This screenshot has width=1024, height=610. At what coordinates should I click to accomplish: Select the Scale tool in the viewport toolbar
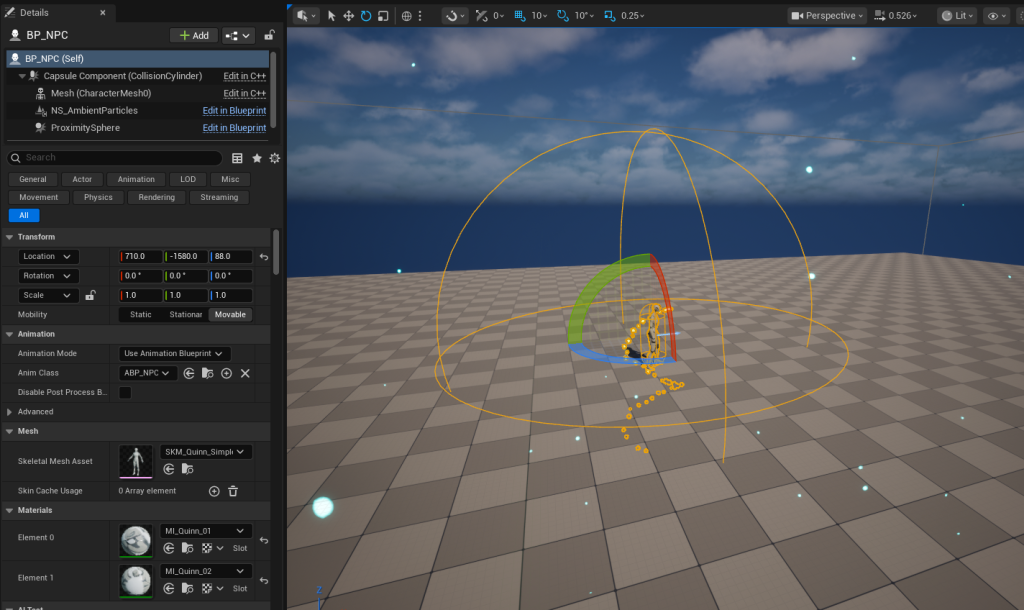click(x=383, y=16)
